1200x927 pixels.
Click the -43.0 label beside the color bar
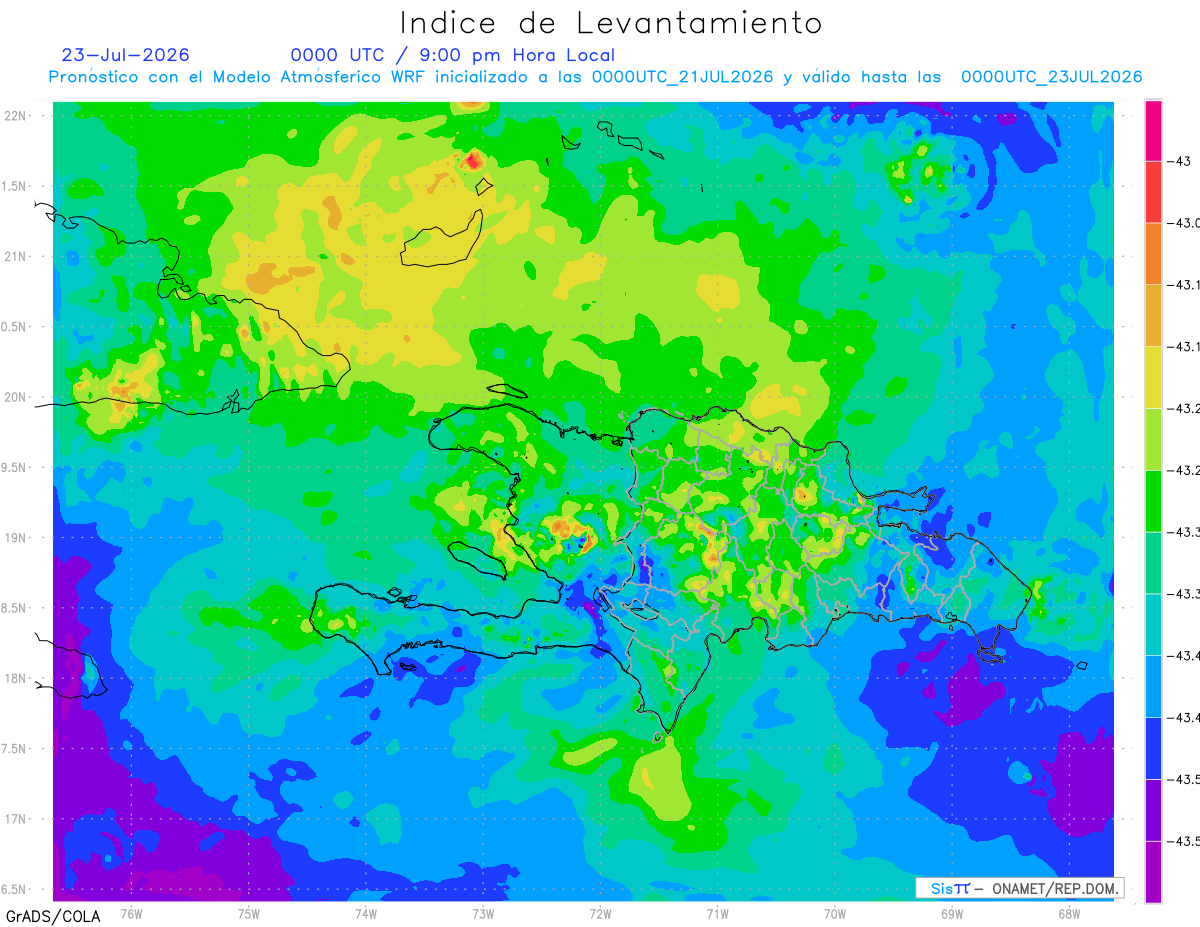(1184, 223)
